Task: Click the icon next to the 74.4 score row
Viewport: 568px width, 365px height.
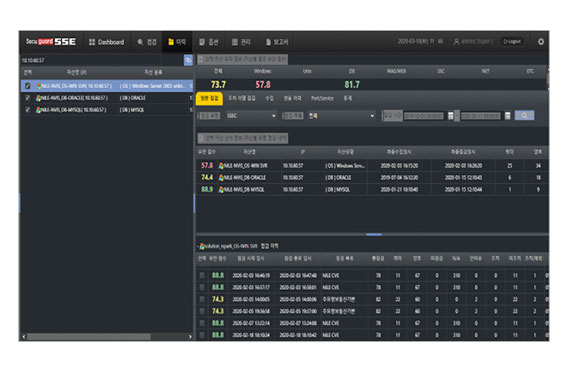Action: tap(221, 178)
